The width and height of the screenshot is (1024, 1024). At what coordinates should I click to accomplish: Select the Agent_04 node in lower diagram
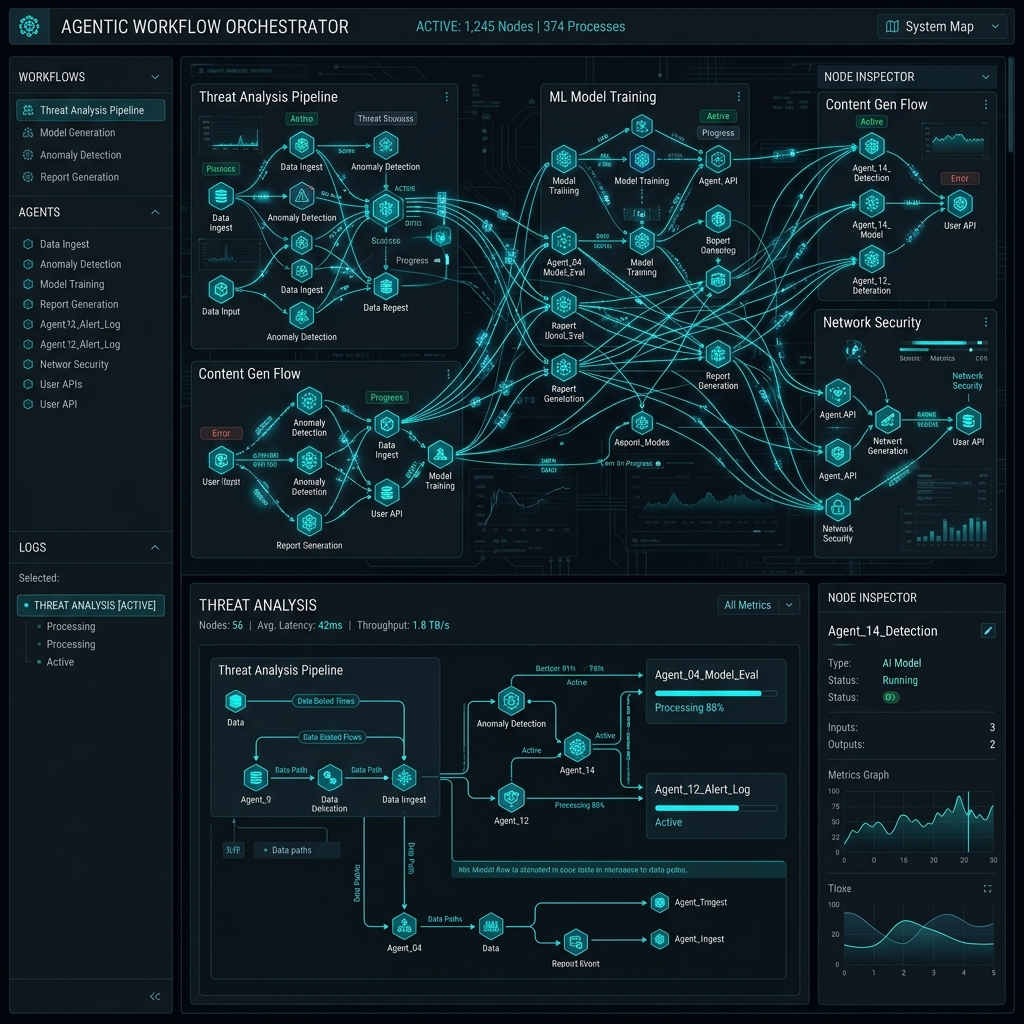(x=404, y=925)
